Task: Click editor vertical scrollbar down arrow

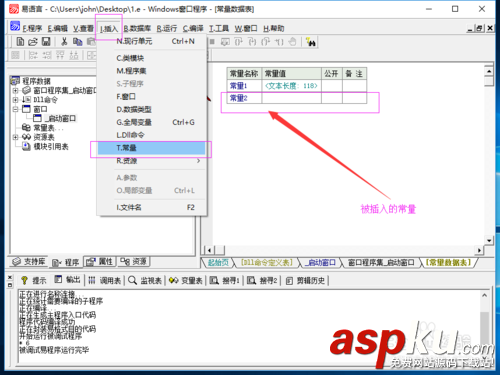Action: click(489, 240)
